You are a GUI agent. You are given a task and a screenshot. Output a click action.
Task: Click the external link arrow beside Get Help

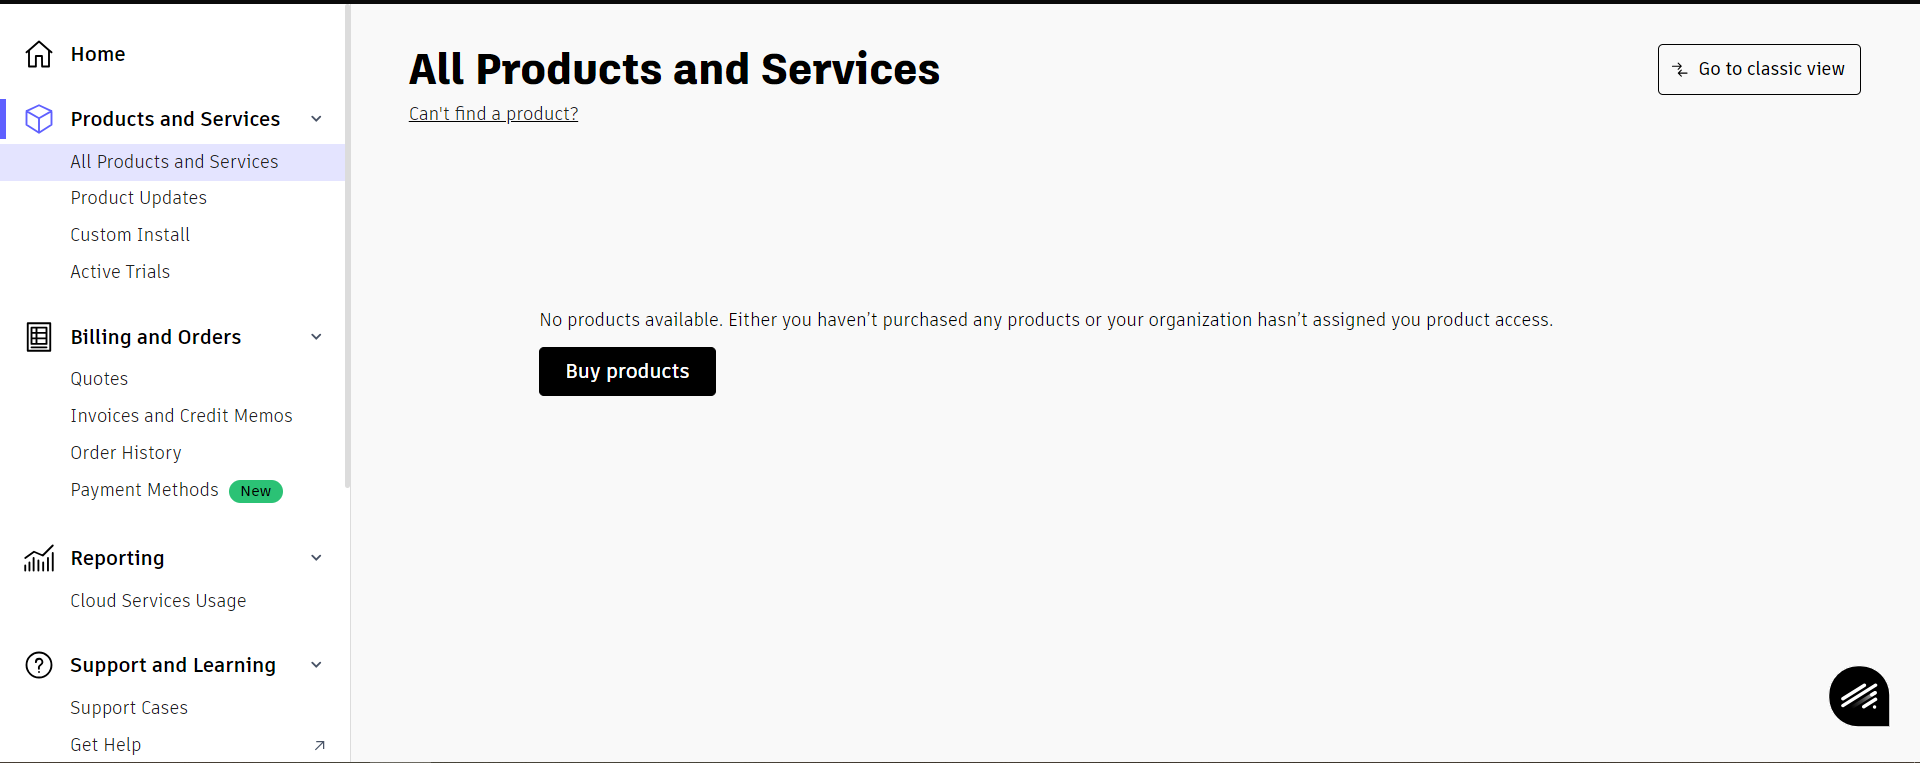[x=320, y=745]
